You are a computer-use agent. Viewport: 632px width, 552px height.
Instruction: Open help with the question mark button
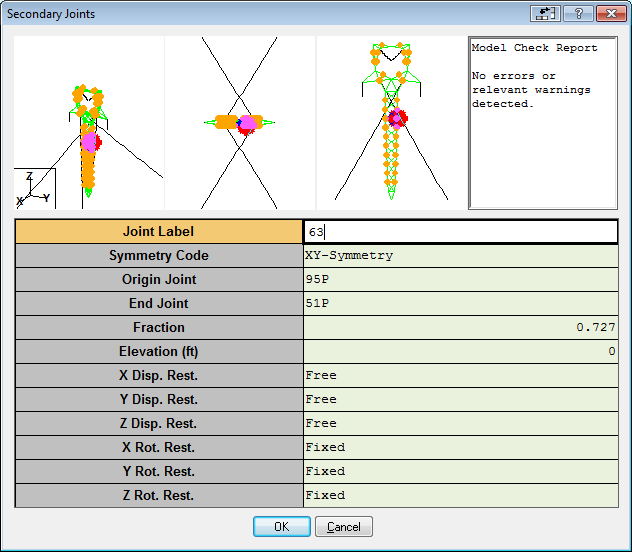coord(578,14)
